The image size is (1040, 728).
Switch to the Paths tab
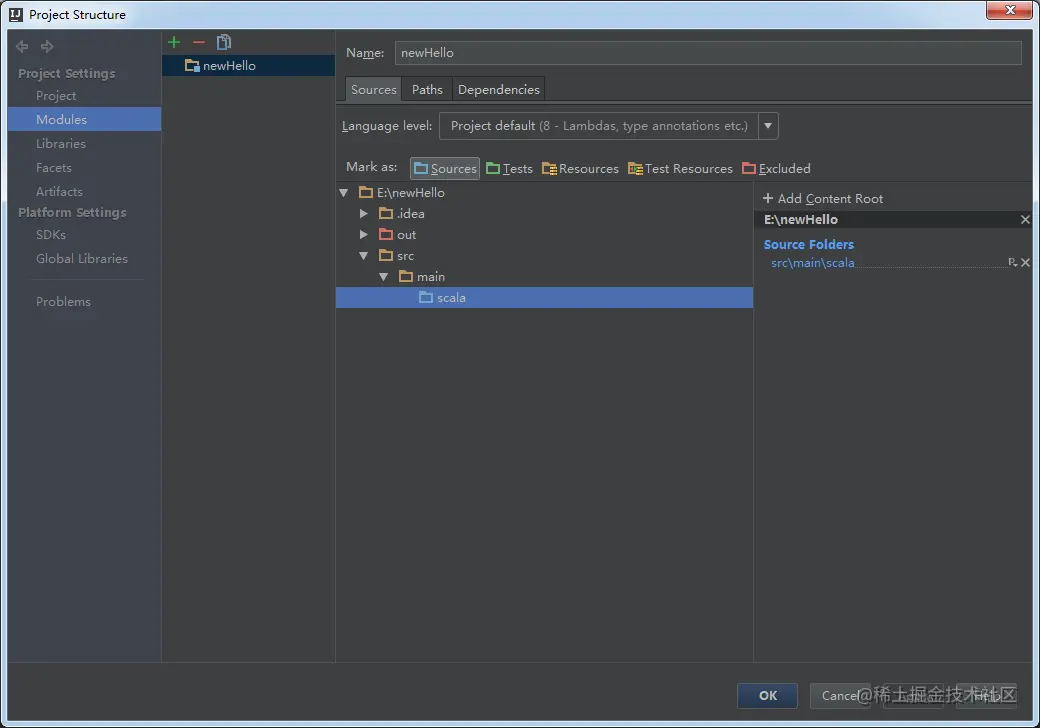427,90
